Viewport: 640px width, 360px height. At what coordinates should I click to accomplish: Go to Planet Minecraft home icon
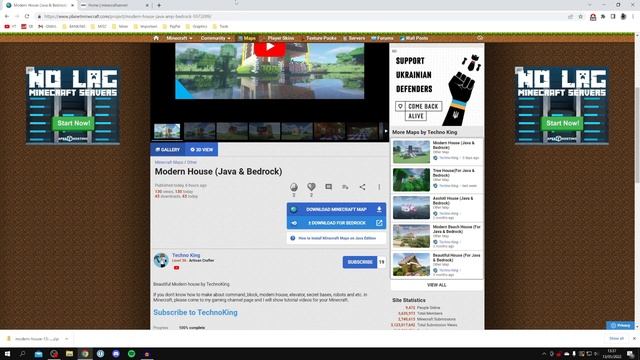click(156, 38)
